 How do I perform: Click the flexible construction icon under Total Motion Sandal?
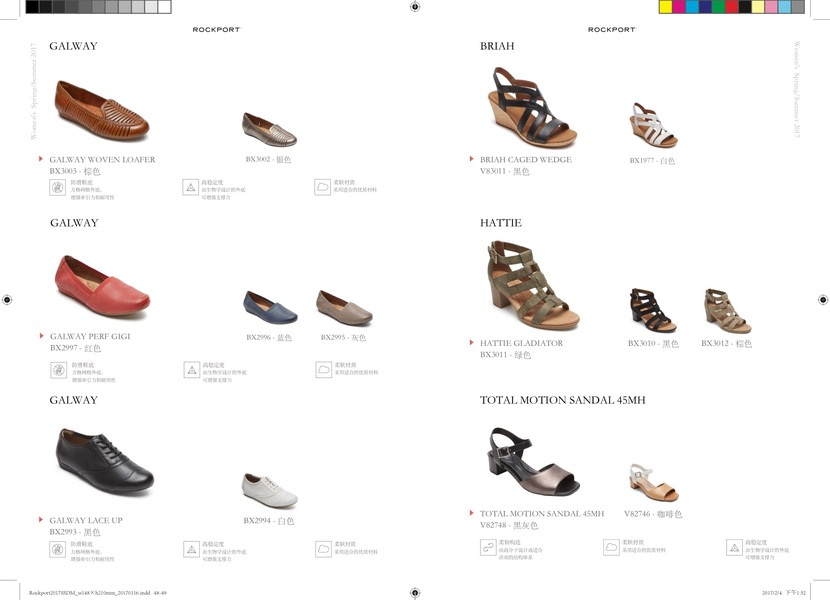pyautogui.click(x=488, y=548)
